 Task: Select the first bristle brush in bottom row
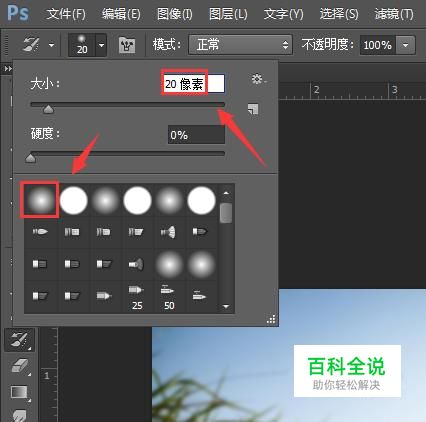point(40,296)
